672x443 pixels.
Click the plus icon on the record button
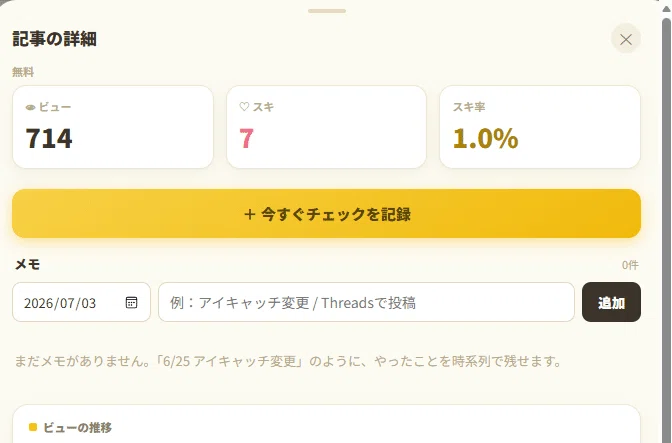point(249,214)
